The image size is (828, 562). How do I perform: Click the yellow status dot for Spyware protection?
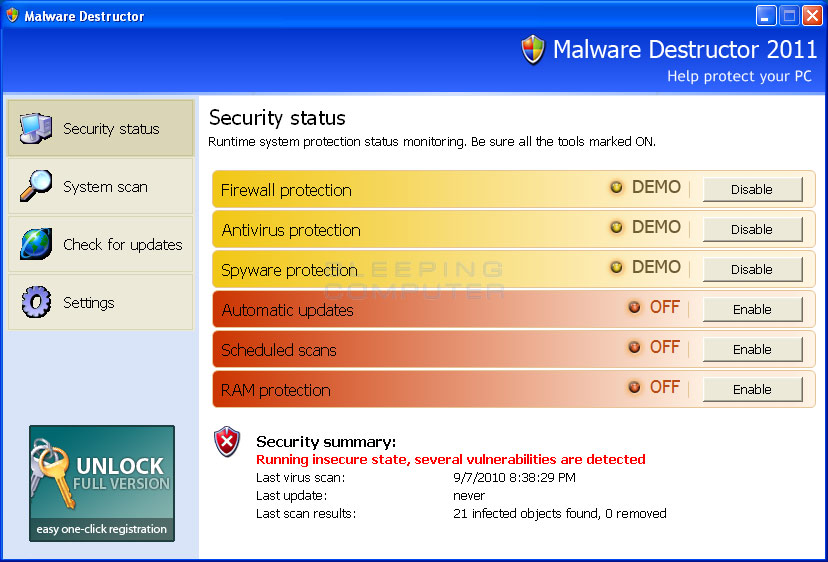tap(616, 267)
